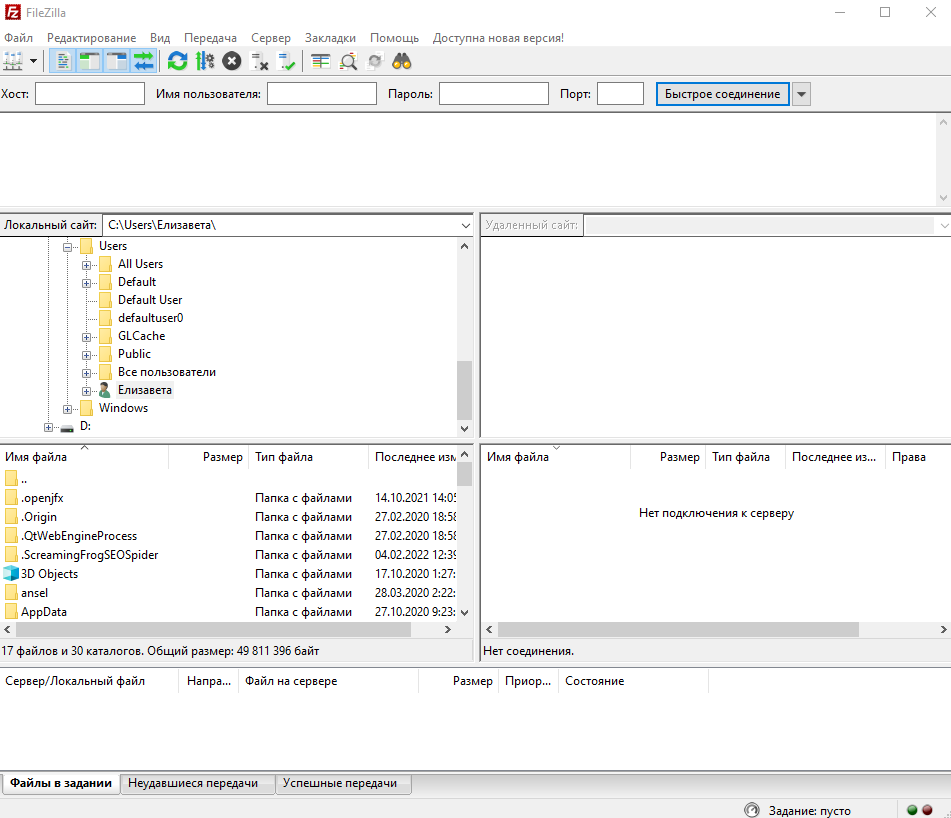Open the Закладки menu
The image size is (951, 818).
pyautogui.click(x=330, y=38)
